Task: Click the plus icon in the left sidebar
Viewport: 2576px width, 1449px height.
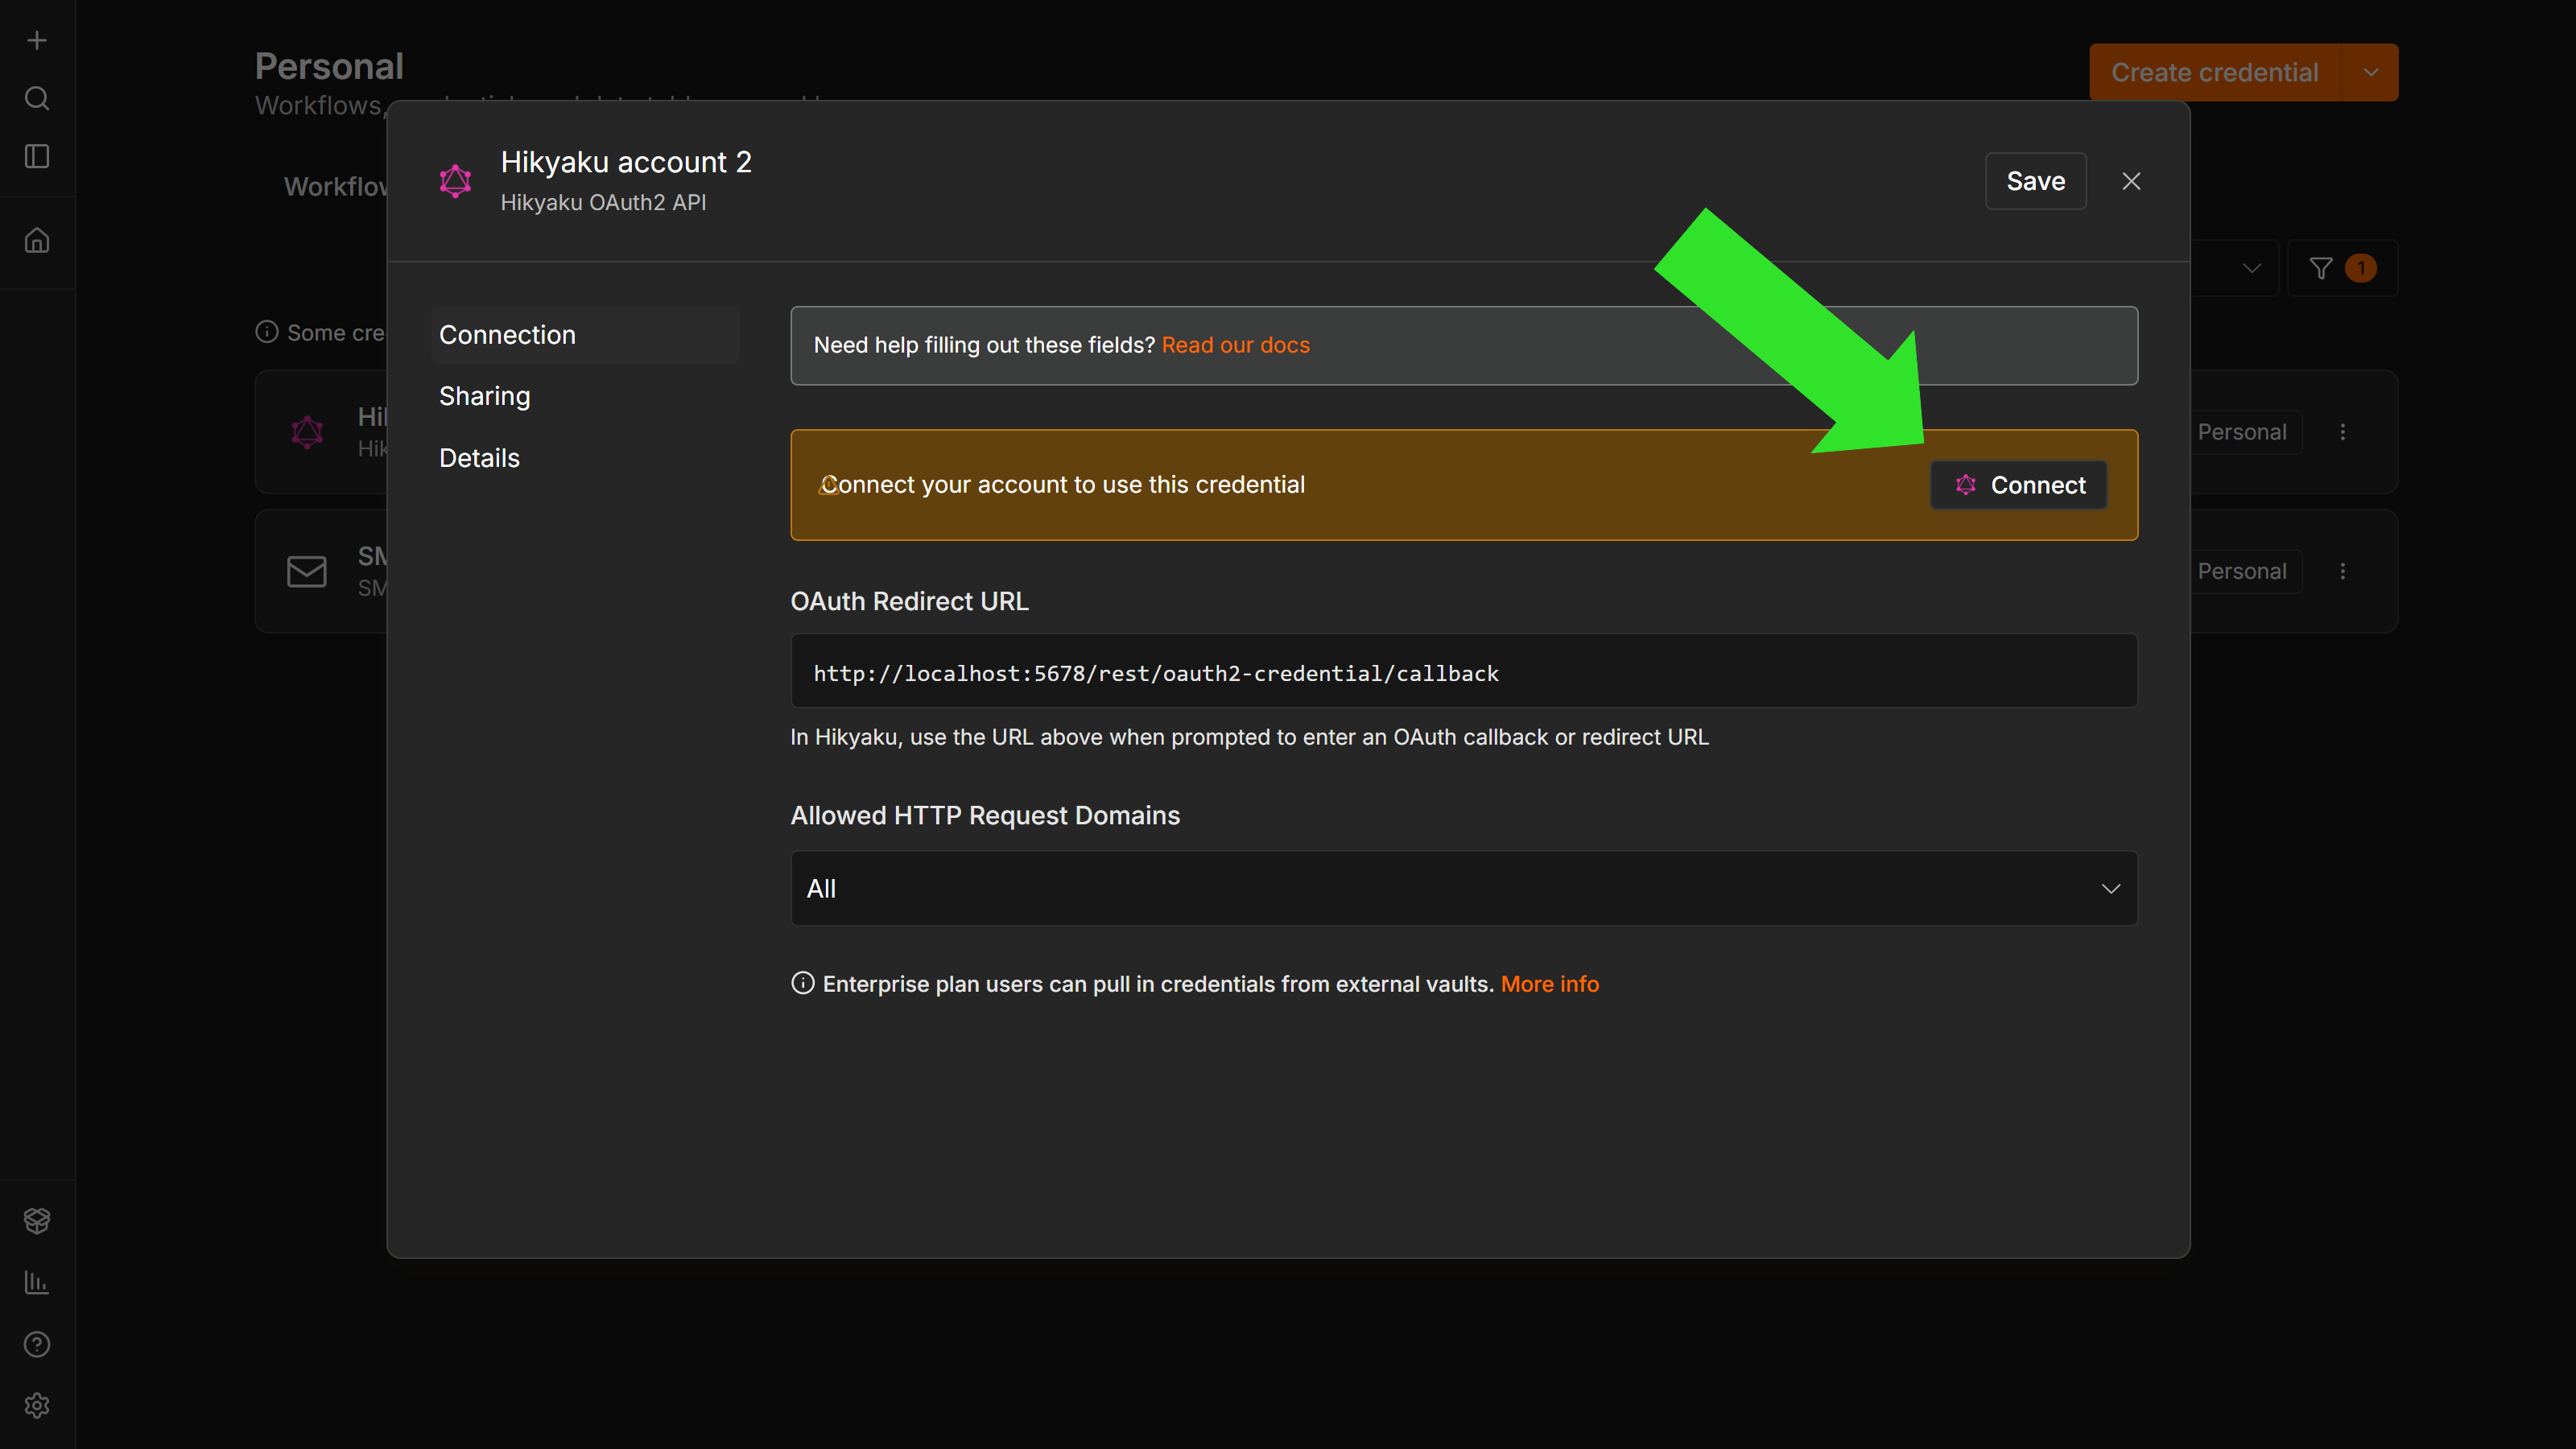Action: [37, 40]
